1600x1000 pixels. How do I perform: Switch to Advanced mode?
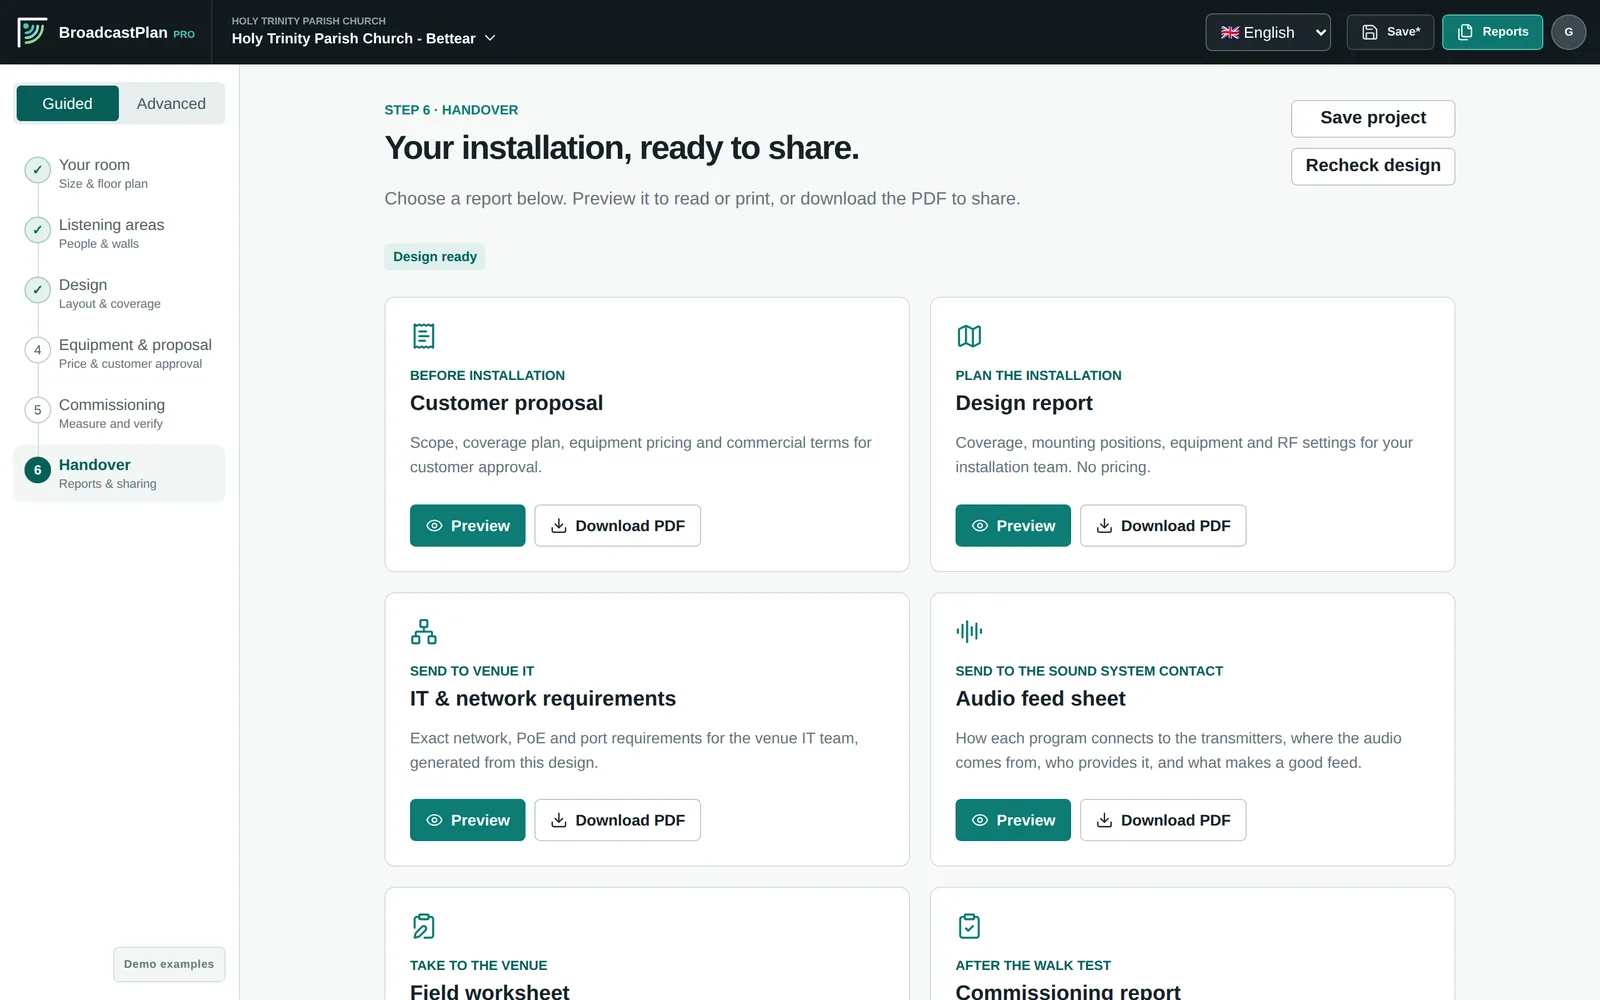[171, 104]
